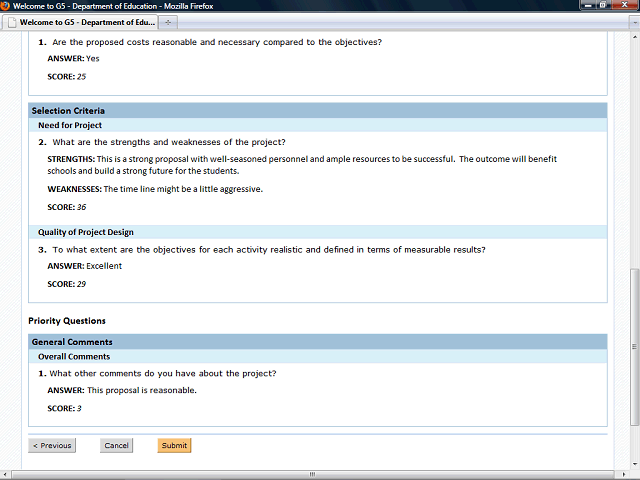Click the horizontal scrollbar right arrow
Image resolution: width=640 pixels, height=480 pixels.
(623, 474)
